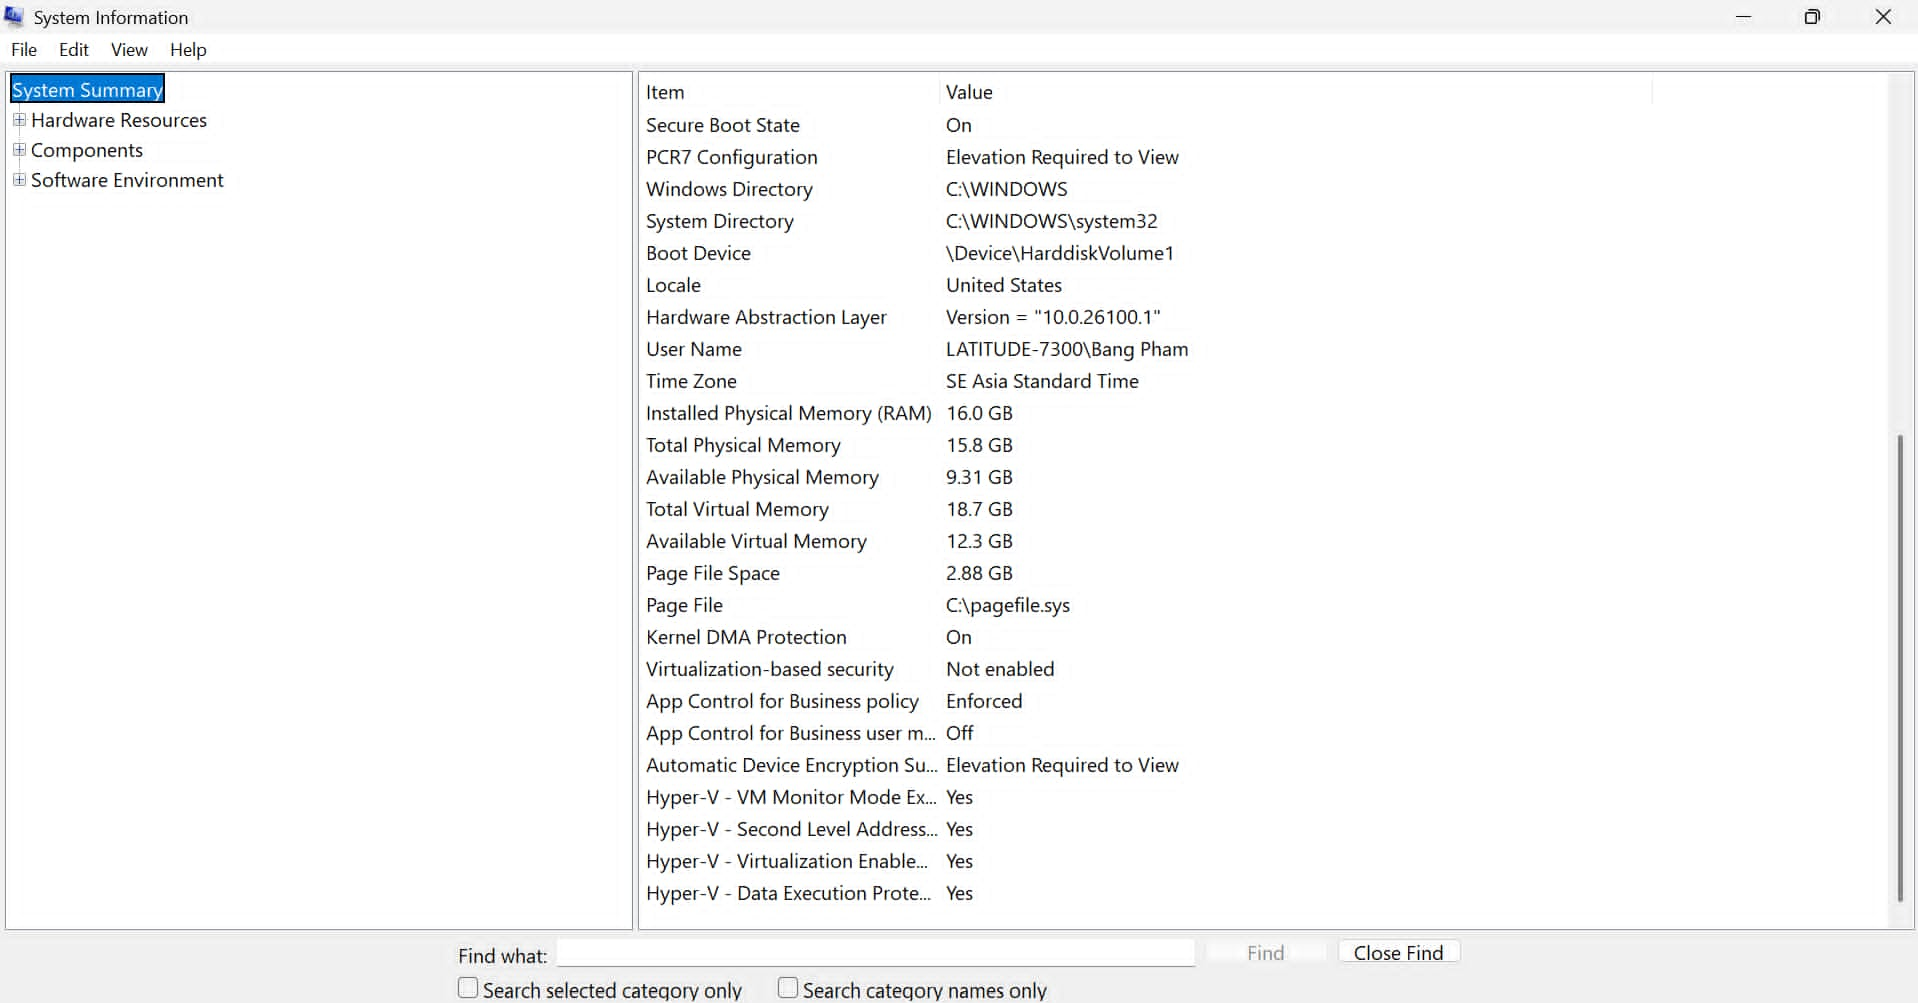Click the System Information app icon in title bar

(14, 17)
